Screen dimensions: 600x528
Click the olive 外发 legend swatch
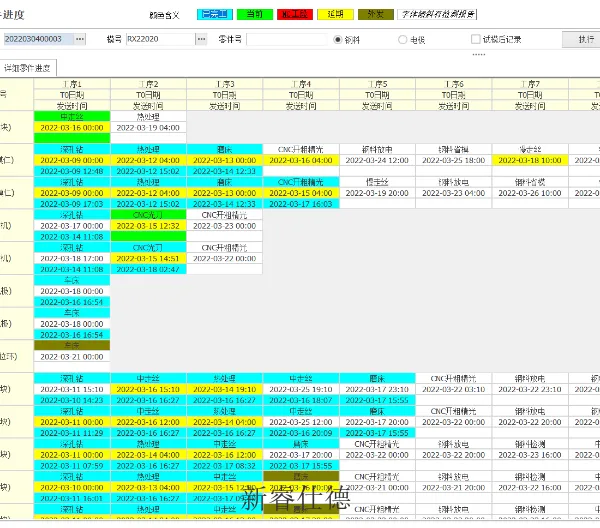tap(375, 15)
